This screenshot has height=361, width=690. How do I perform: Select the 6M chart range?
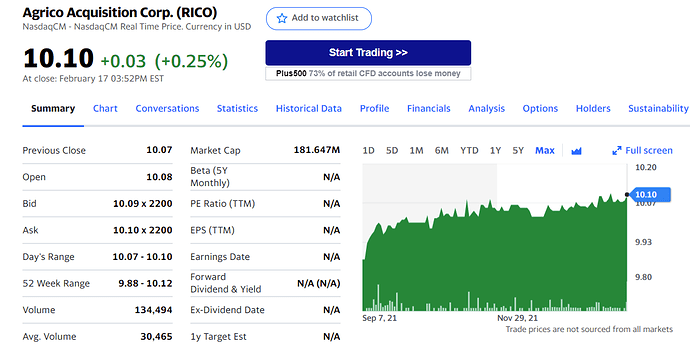pyautogui.click(x=441, y=151)
